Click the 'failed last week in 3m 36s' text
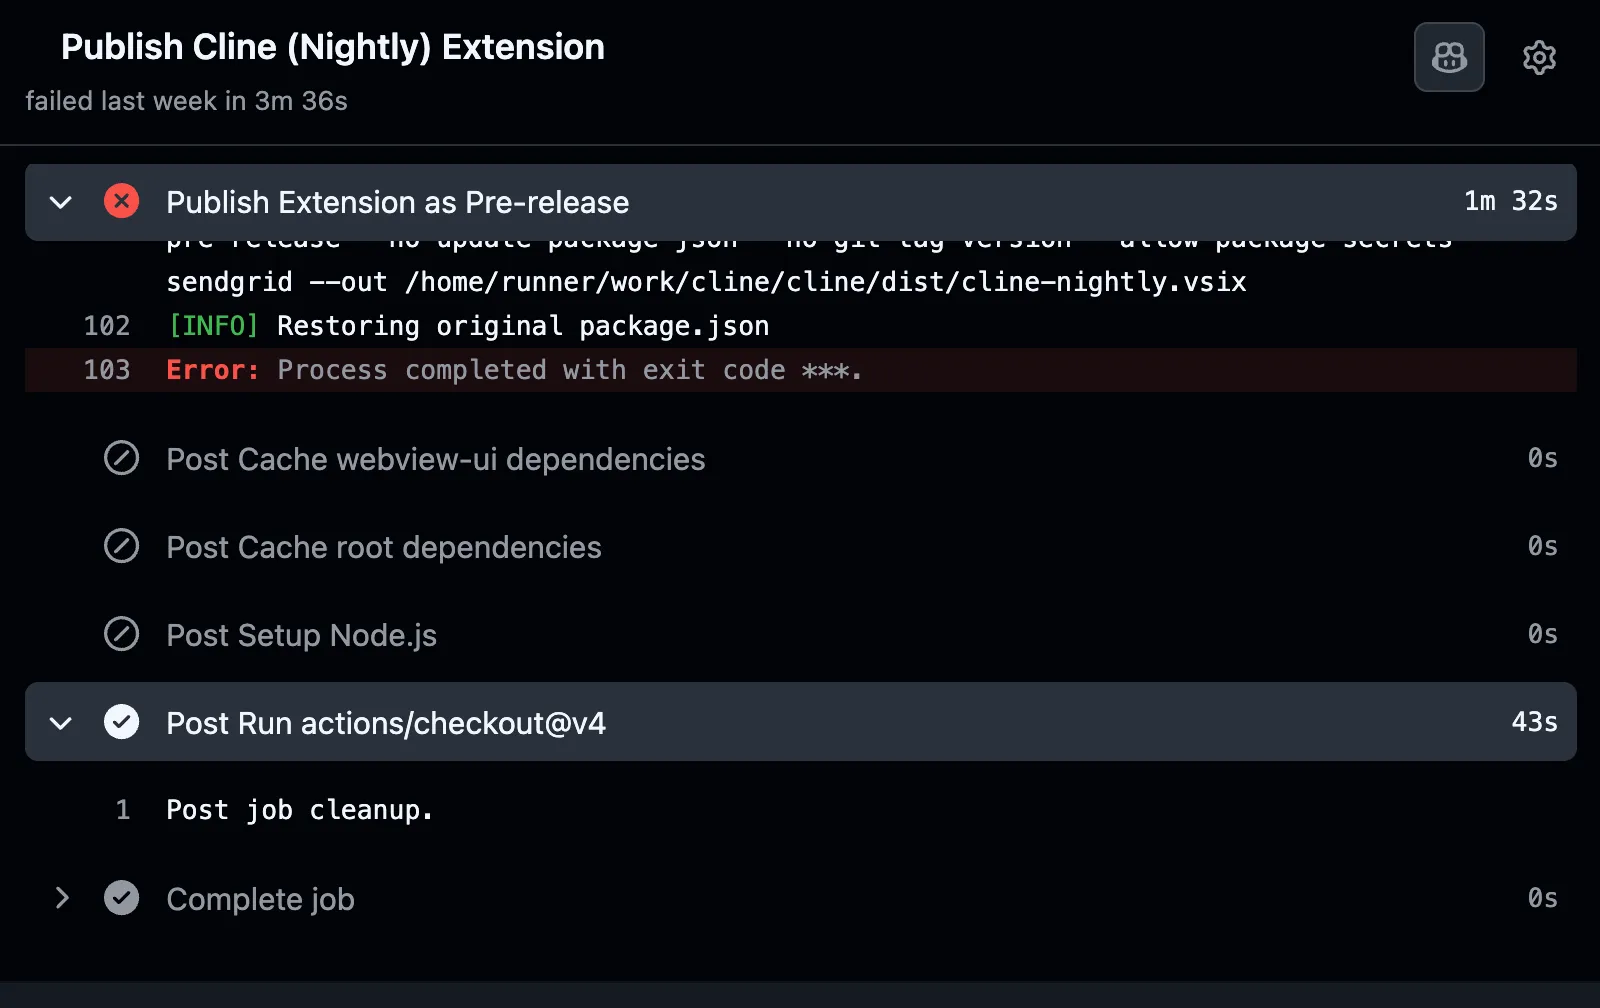 pos(186,100)
